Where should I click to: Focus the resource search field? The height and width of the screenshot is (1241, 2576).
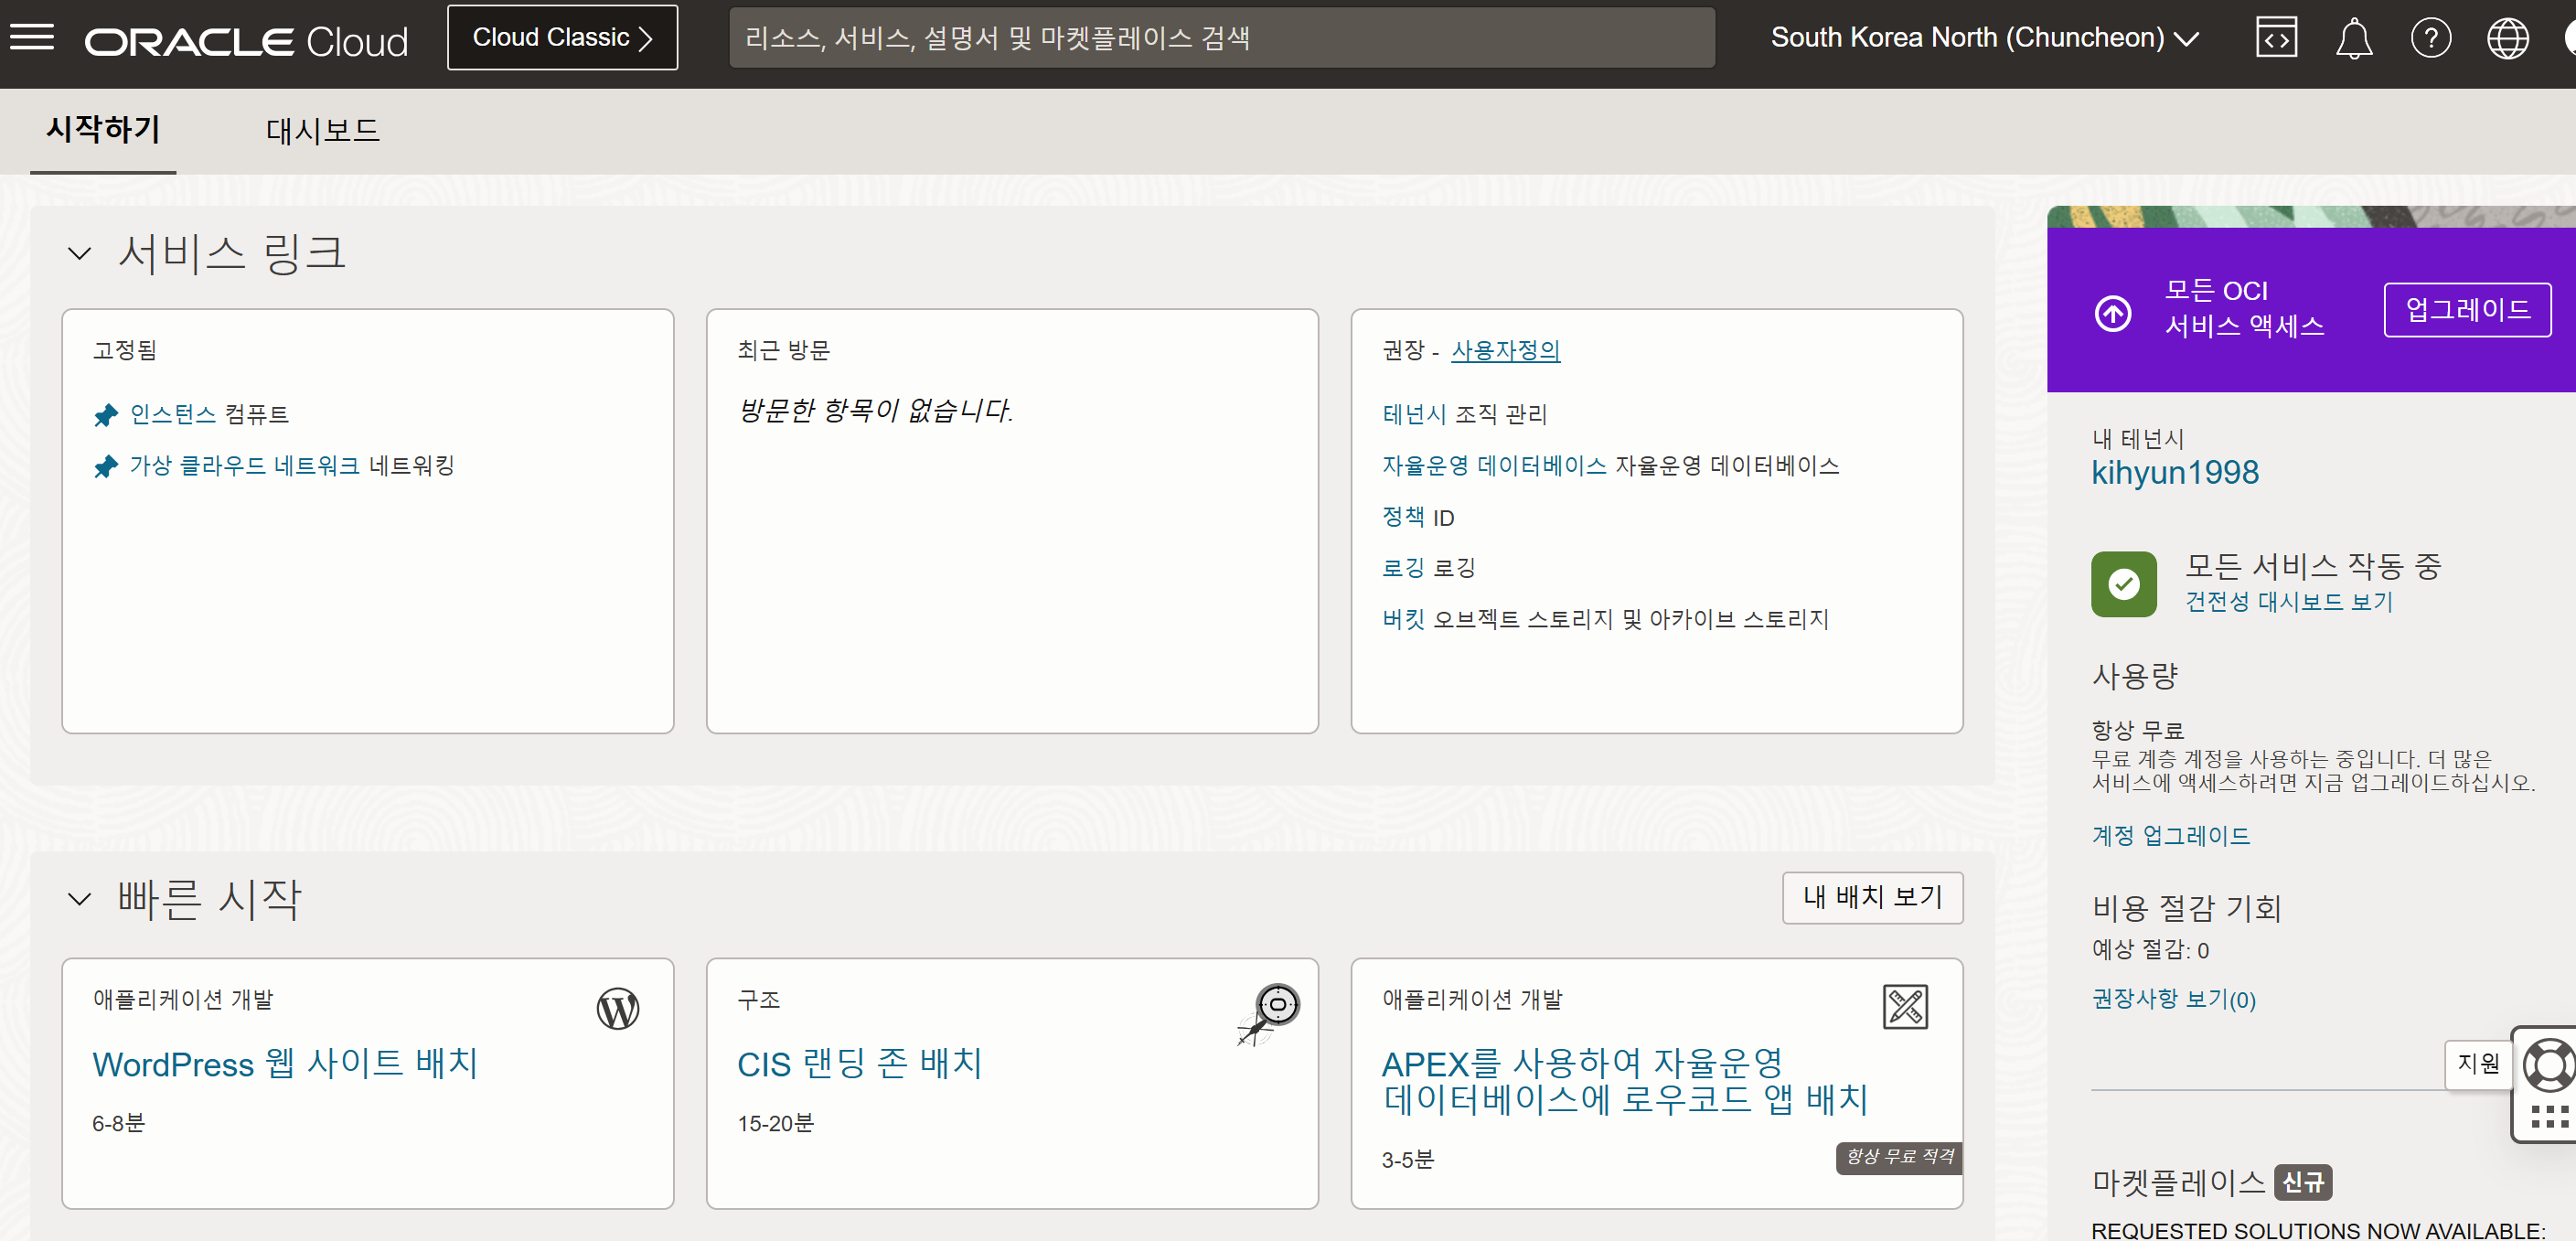[x=1222, y=38]
